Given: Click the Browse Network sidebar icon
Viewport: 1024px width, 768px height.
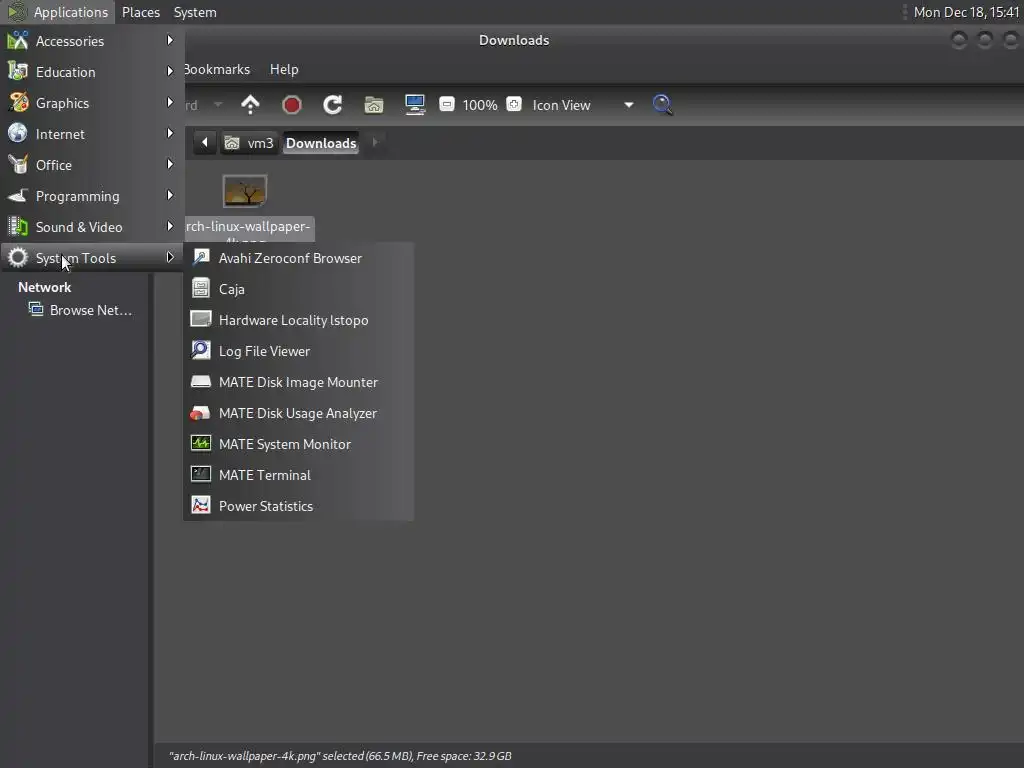Looking at the screenshot, I should (x=36, y=310).
